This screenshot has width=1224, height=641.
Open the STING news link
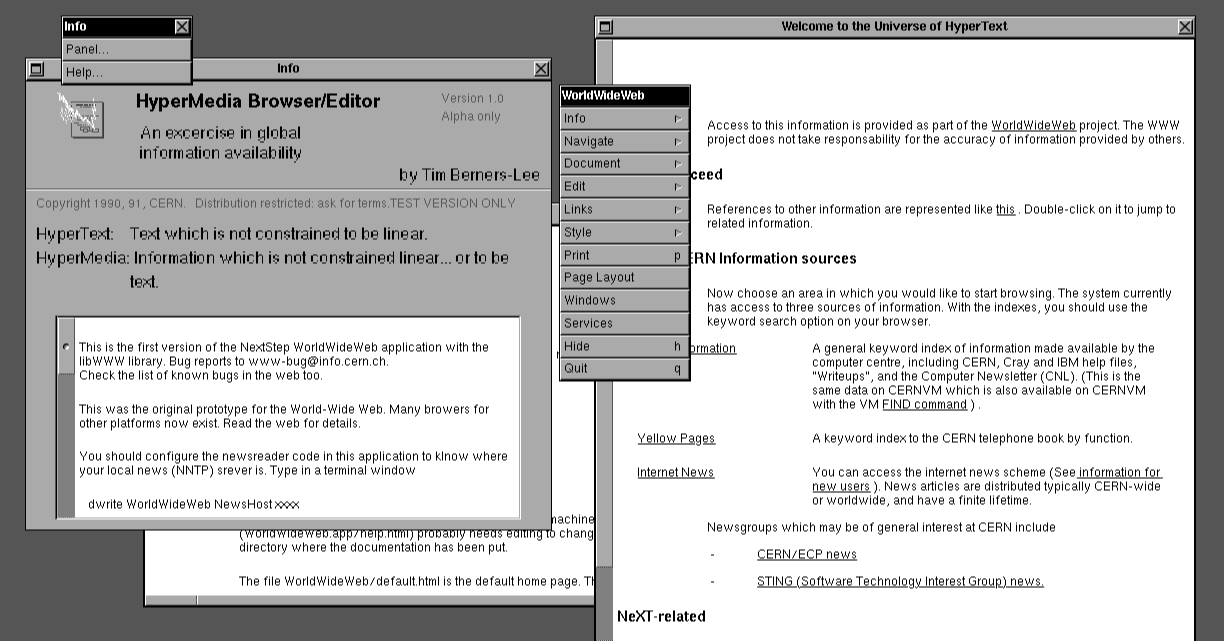click(x=900, y=581)
